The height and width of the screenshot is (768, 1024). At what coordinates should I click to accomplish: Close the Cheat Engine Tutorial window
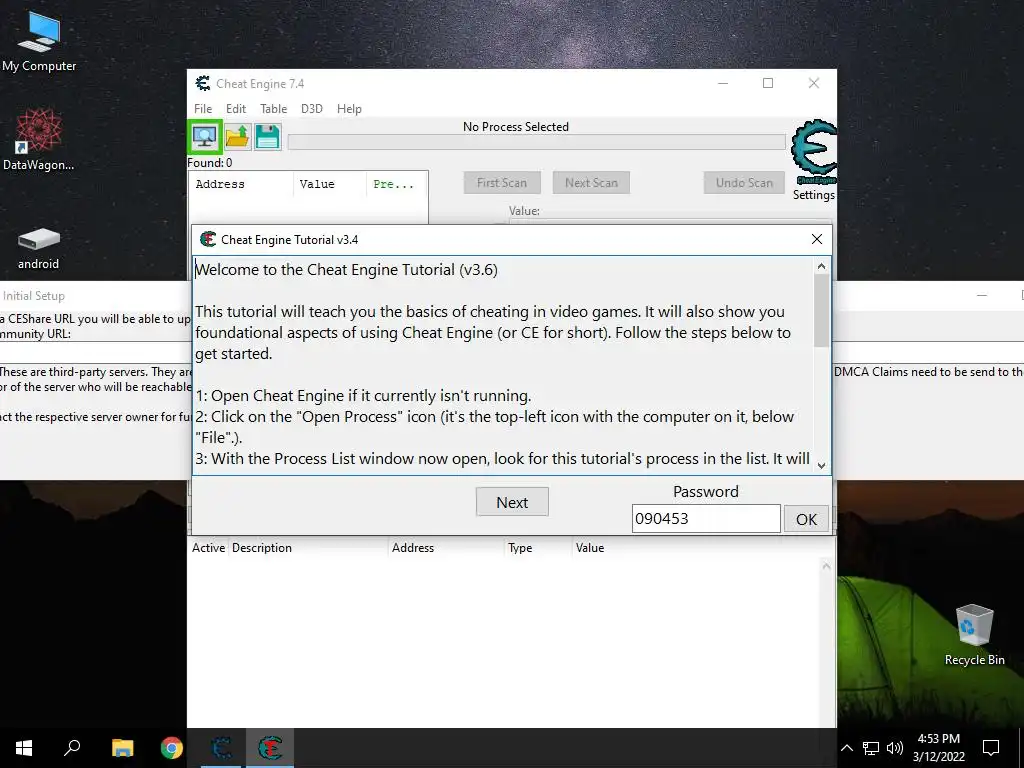point(816,239)
